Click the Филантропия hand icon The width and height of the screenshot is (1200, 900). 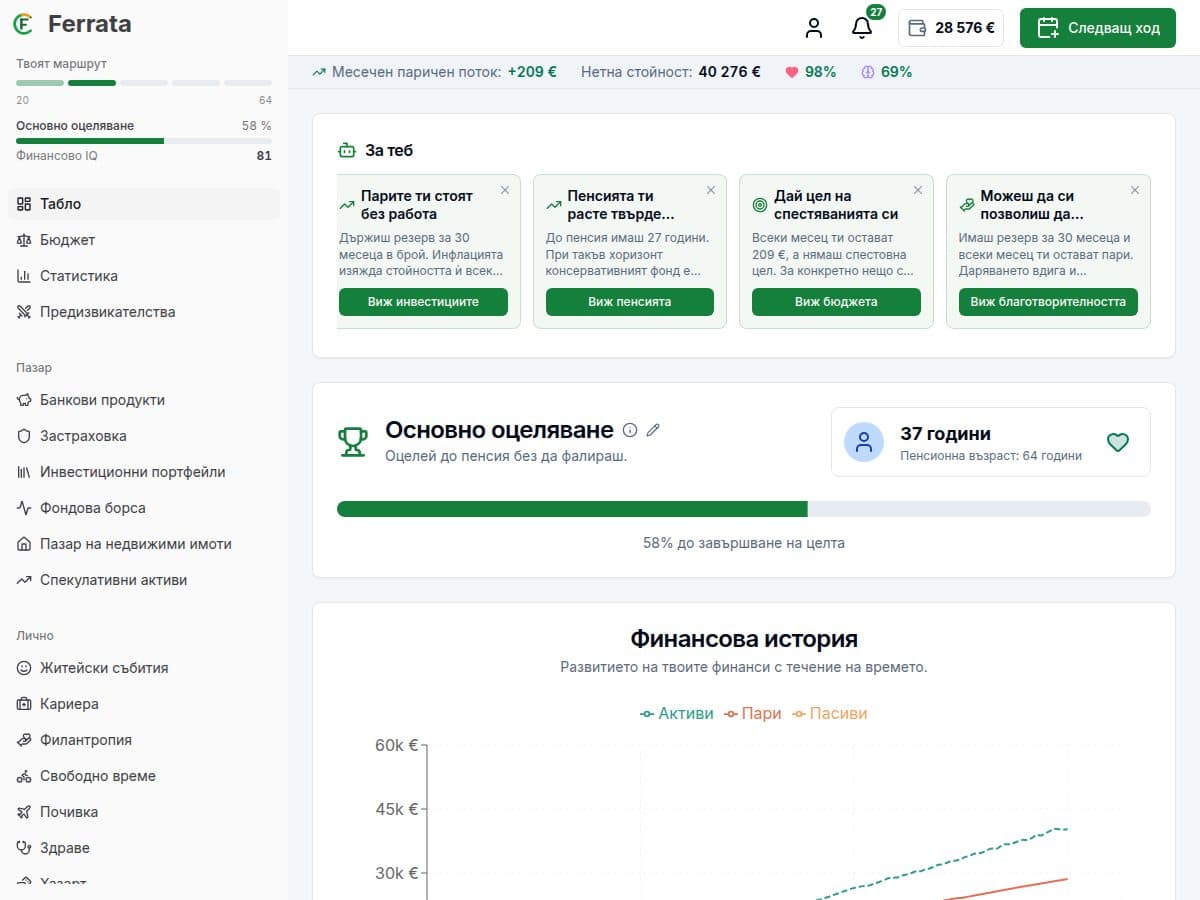tap(25, 740)
